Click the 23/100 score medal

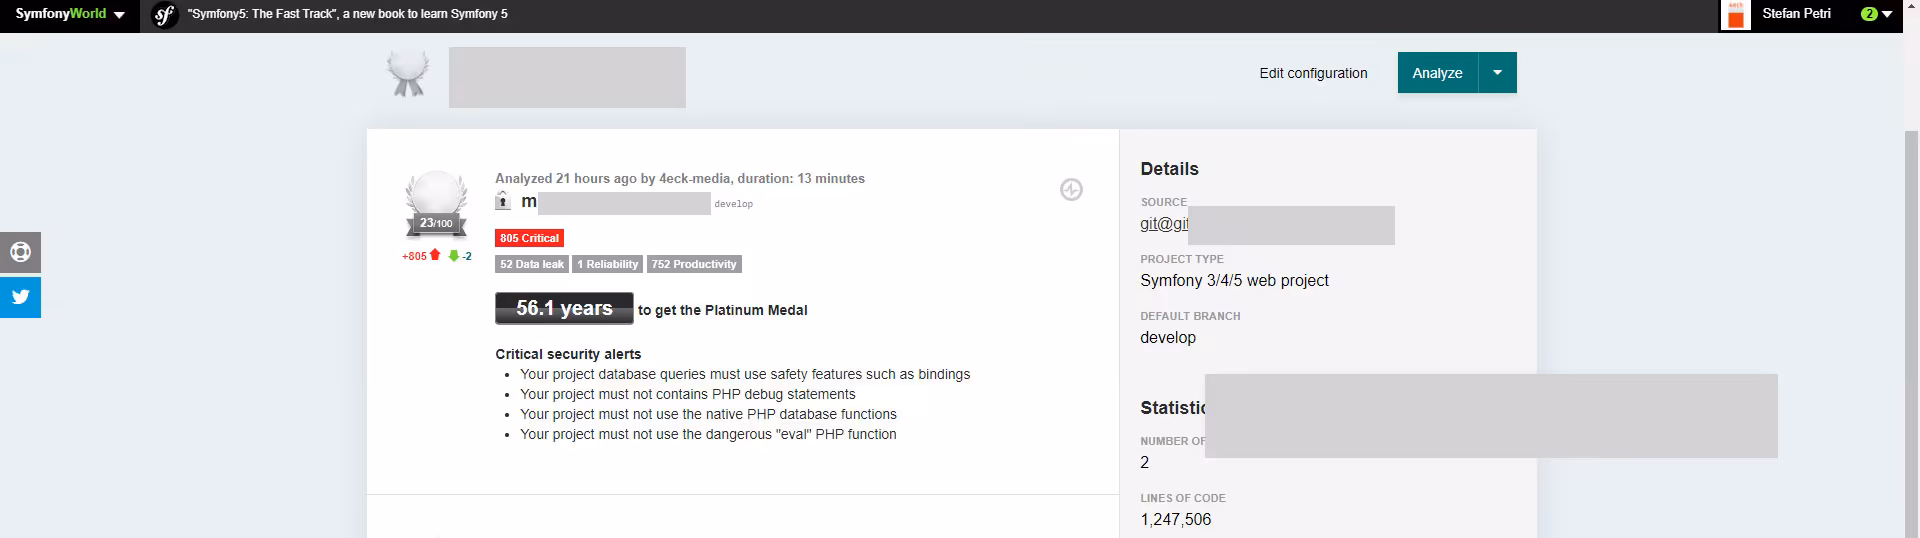click(435, 206)
